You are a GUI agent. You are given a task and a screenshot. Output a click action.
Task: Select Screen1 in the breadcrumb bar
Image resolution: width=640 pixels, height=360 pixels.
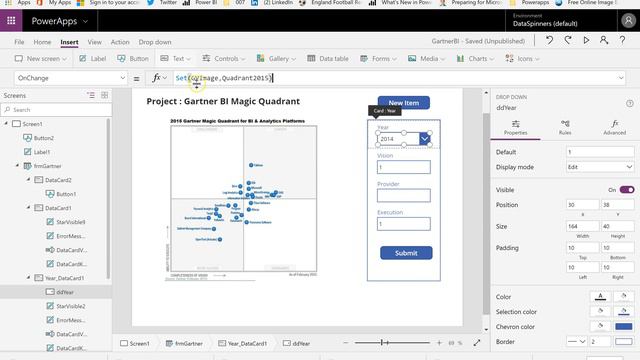tap(135, 343)
